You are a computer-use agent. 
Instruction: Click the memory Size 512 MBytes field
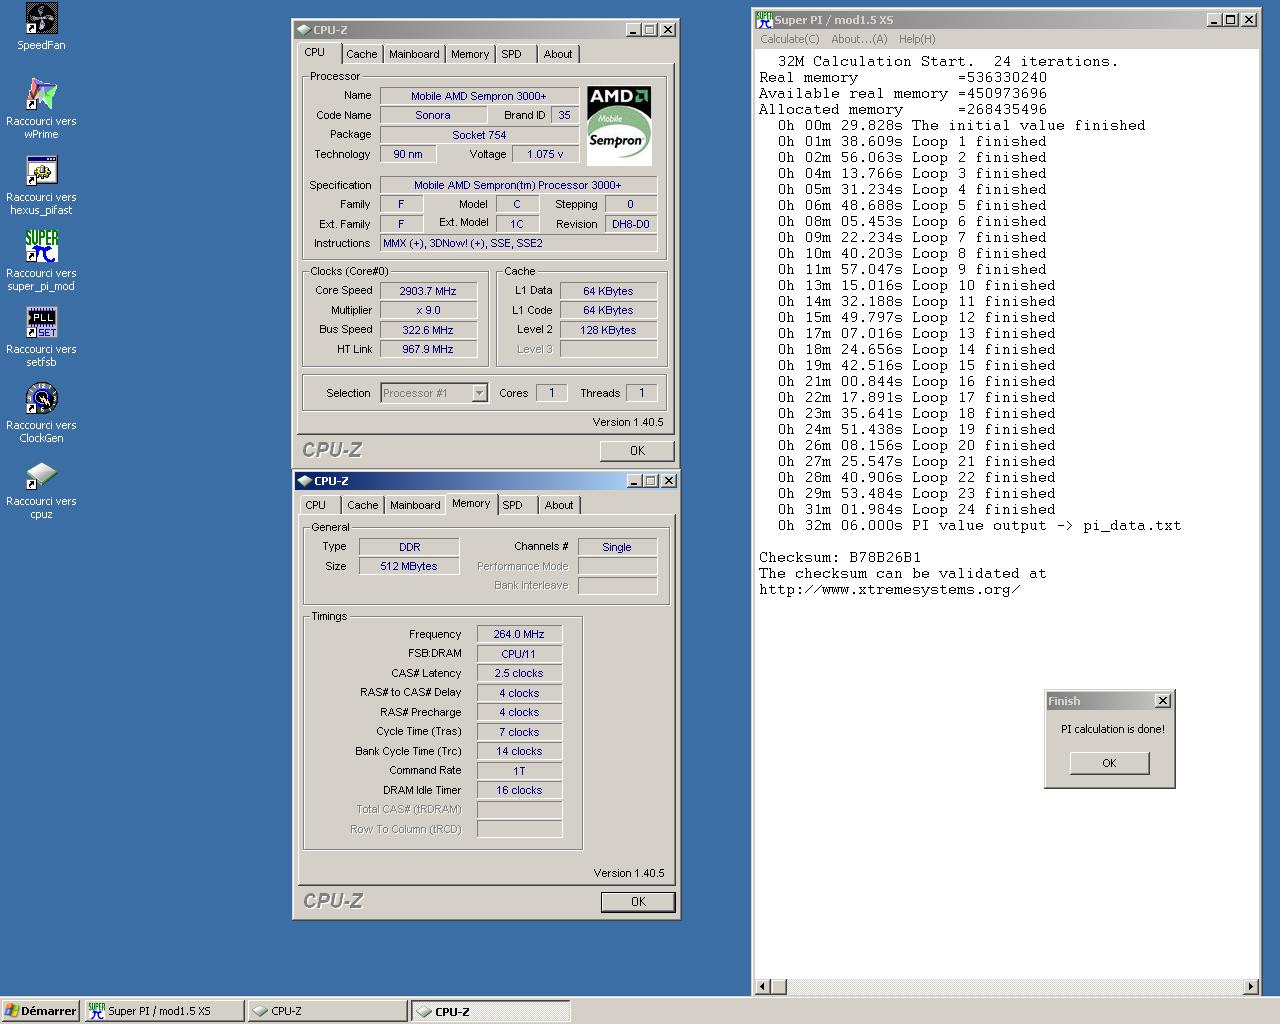point(409,566)
